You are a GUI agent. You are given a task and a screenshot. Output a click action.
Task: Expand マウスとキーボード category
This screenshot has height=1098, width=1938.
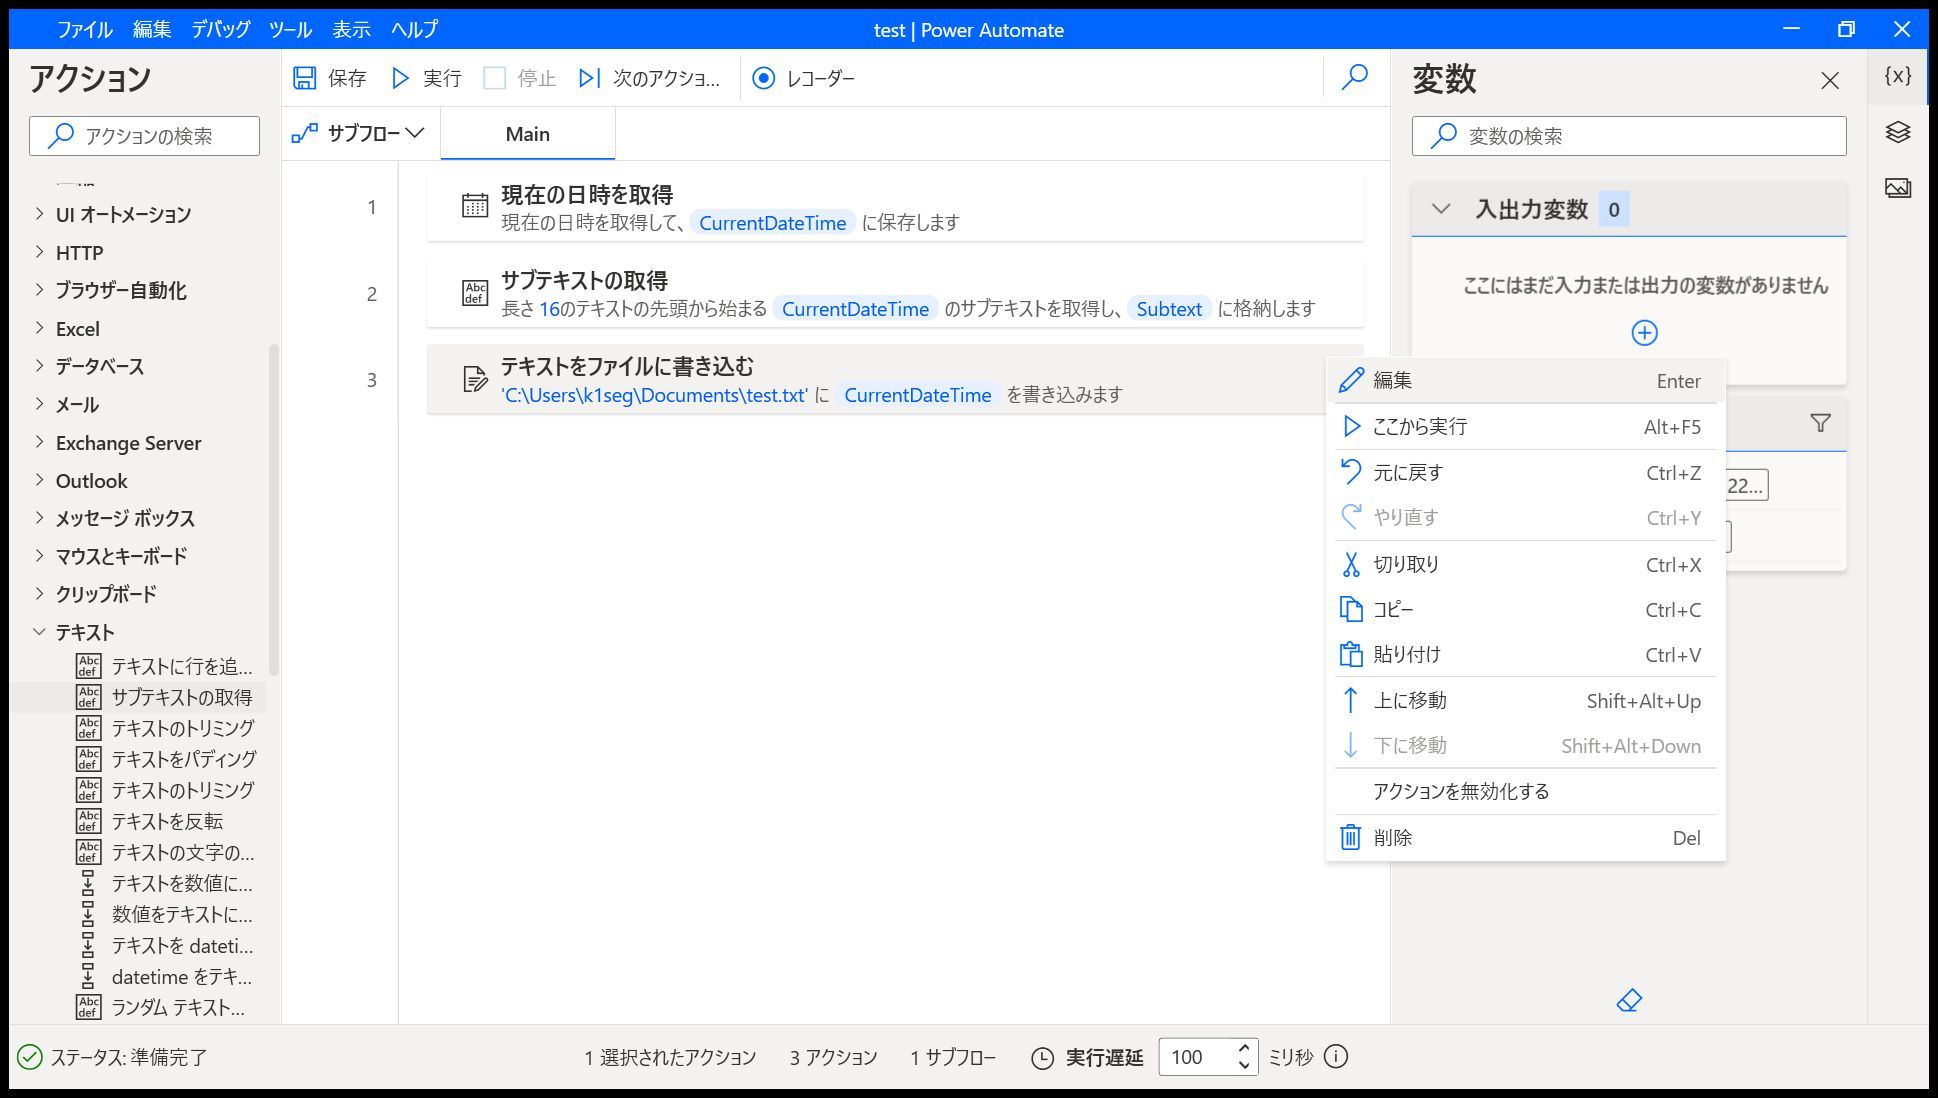pyautogui.click(x=39, y=555)
